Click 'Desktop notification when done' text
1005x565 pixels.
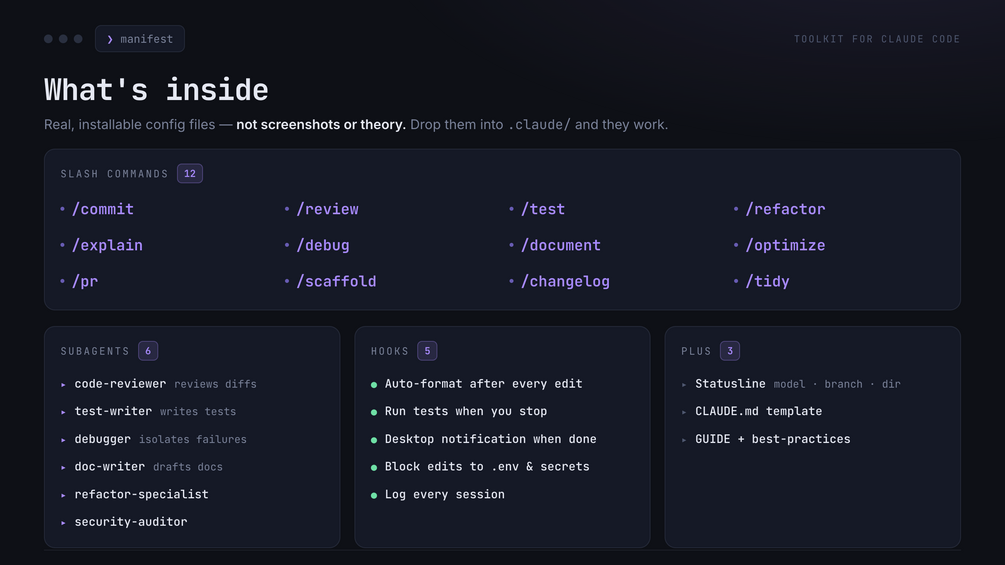click(x=490, y=439)
